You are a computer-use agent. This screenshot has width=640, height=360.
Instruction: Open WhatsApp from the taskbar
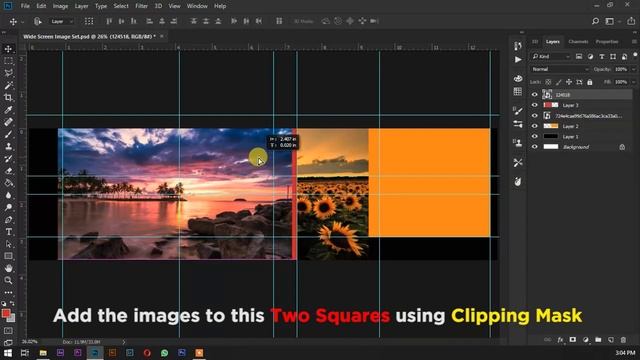pyautogui.click(x=164, y=353)
